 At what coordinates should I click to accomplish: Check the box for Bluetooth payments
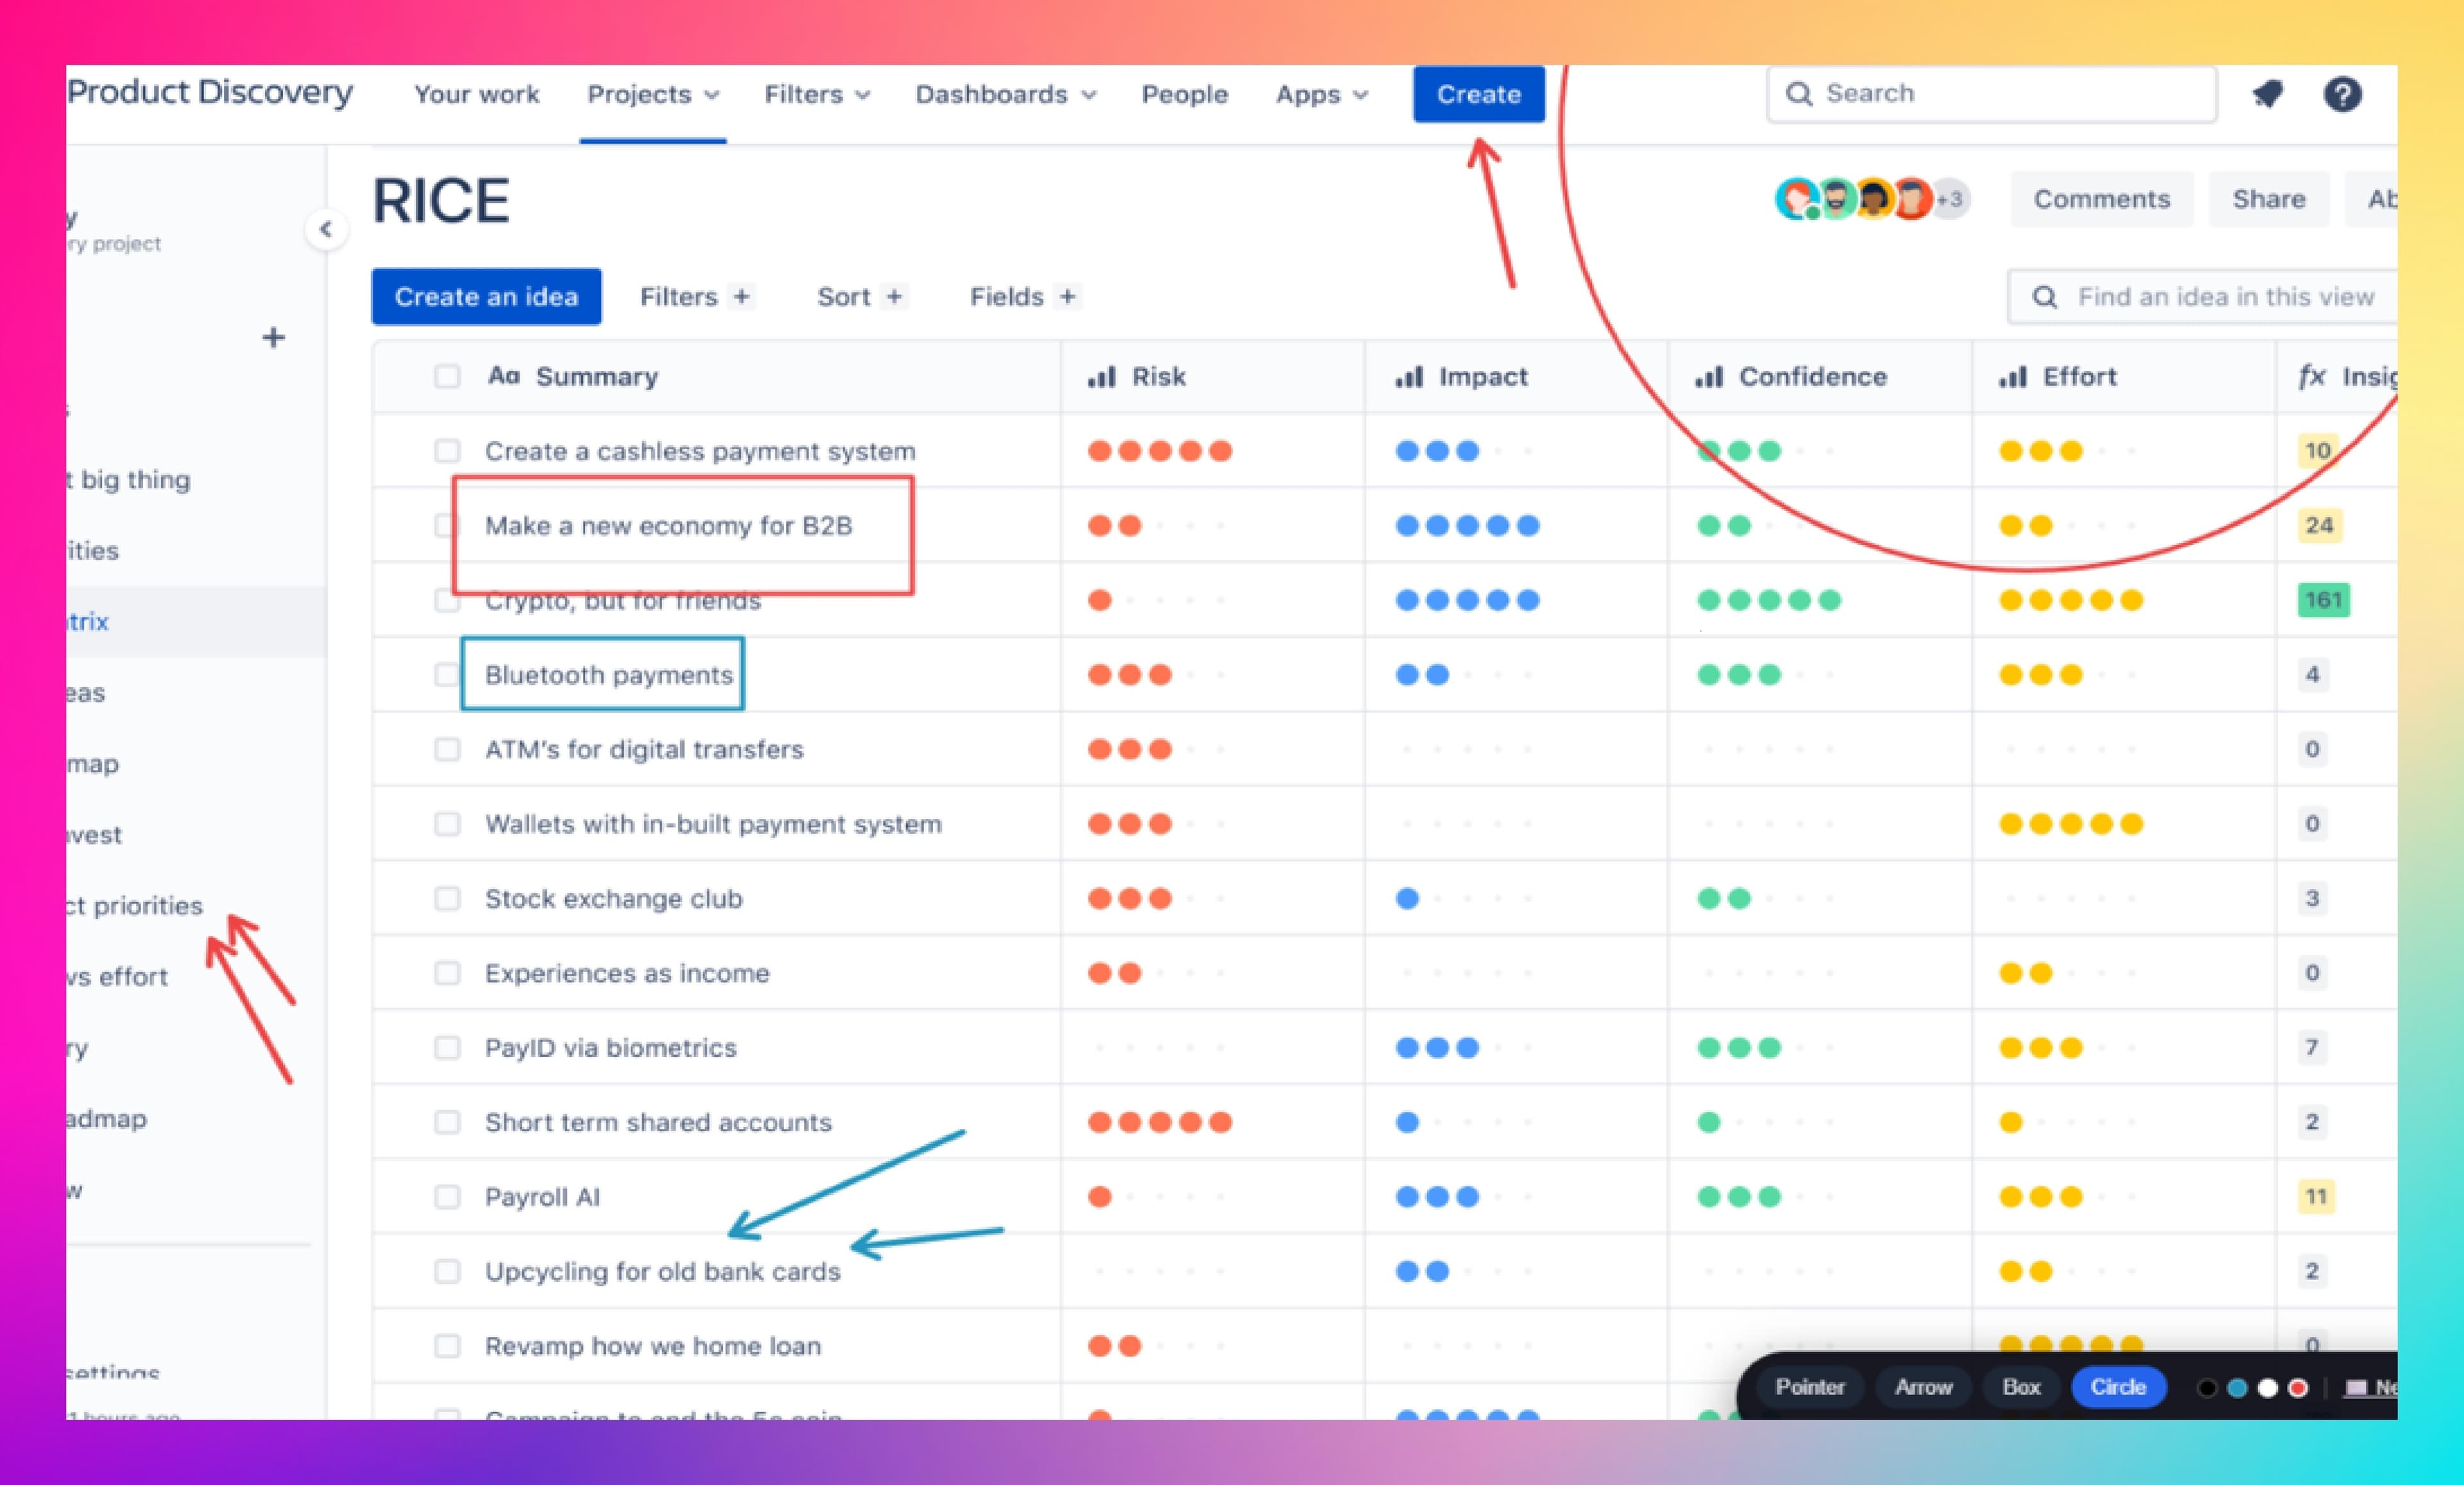[446, 675]
